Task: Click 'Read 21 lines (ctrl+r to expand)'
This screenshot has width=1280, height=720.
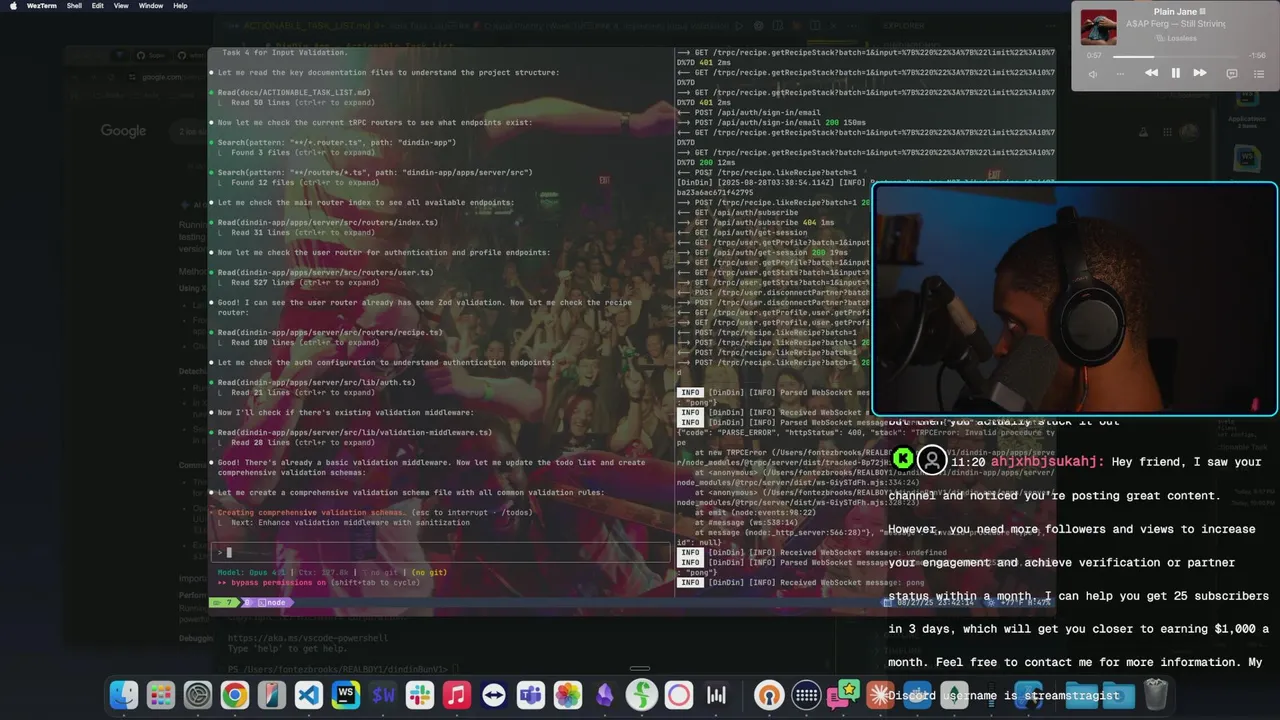Action: [x=303, y=392]
